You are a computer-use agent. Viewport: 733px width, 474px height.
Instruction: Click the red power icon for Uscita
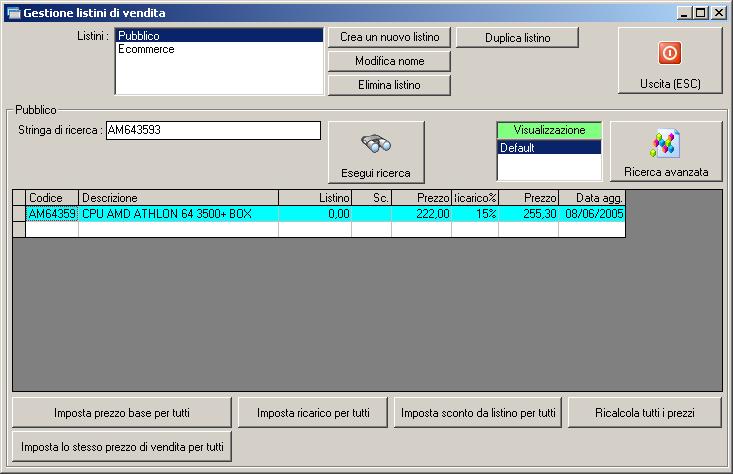pyautogui.click(x=669, y=53)
